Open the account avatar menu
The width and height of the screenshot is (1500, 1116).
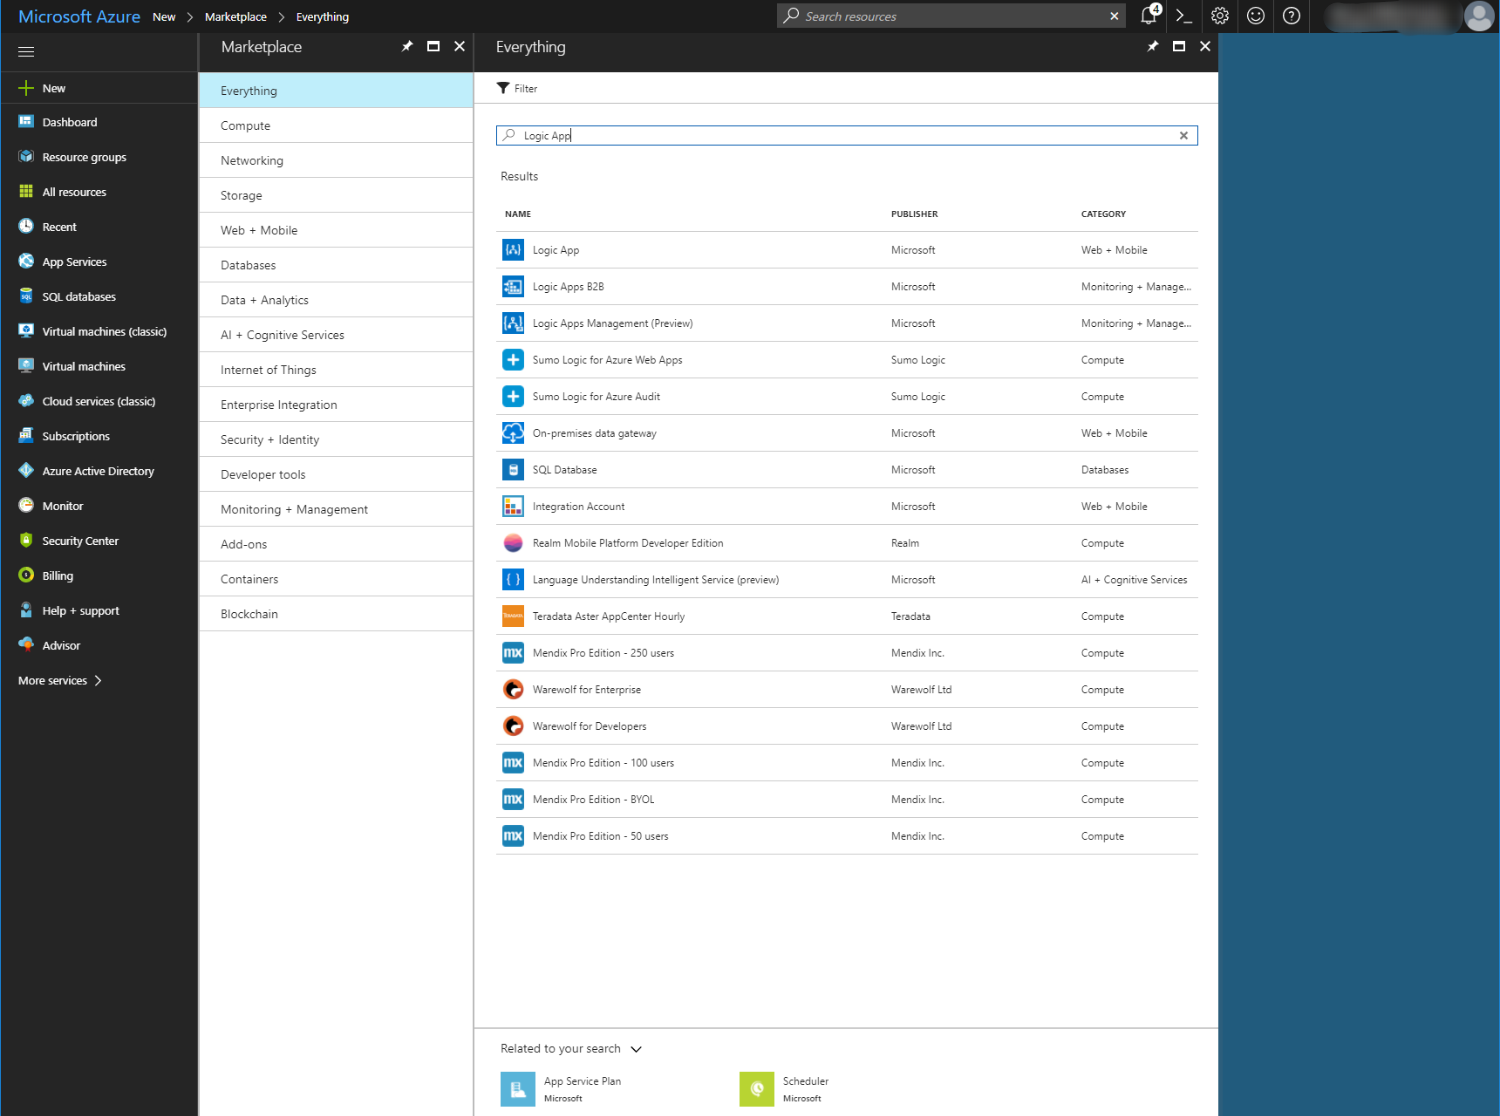click(x=1478, y=16)
